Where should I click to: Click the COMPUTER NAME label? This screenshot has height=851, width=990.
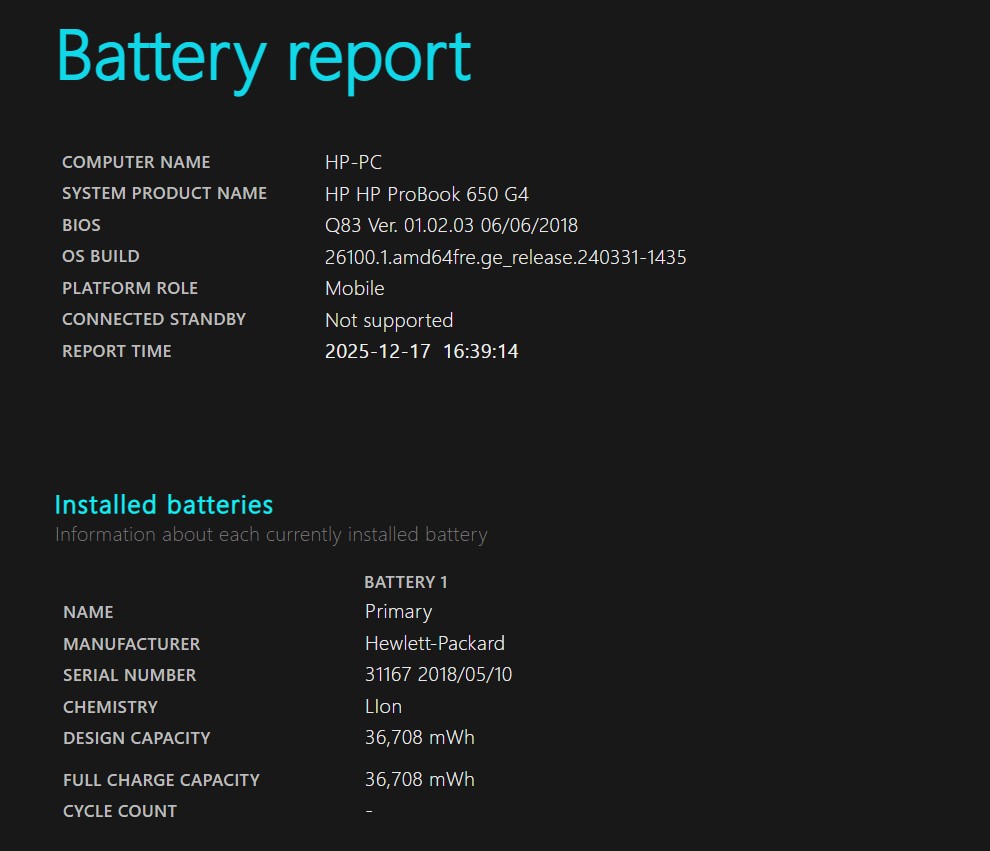pos(136,162)
